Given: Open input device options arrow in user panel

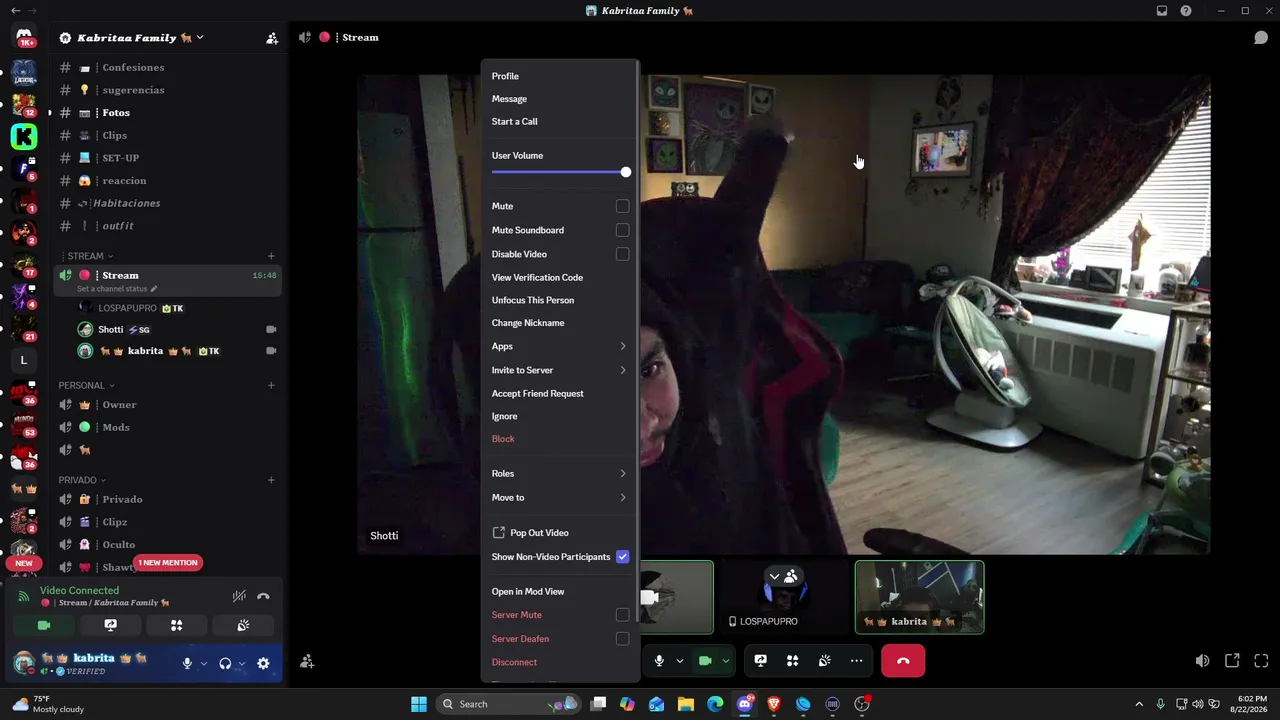Looking at the screenshot, I should [x=204, y=663].
